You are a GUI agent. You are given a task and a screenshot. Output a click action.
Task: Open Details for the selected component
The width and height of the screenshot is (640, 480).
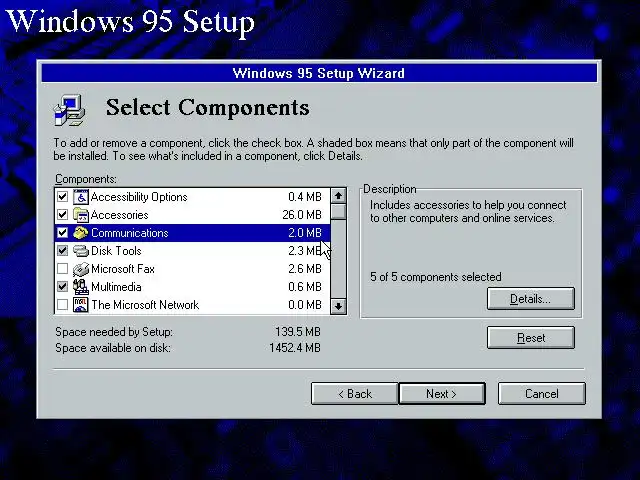pos(531,299)
